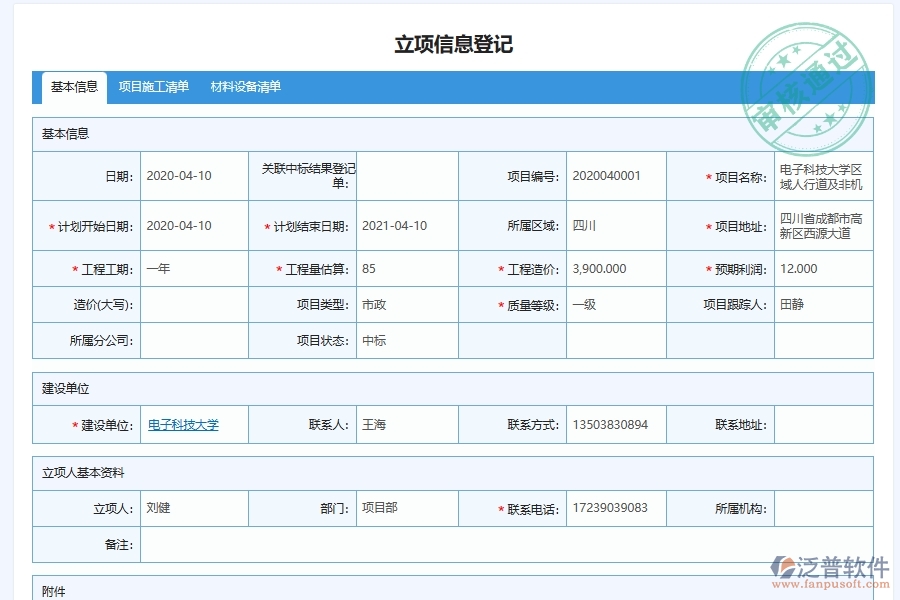Select the 所属区域 region field showing 四川
The image size is (900, 600).
[x=612, y=225]
